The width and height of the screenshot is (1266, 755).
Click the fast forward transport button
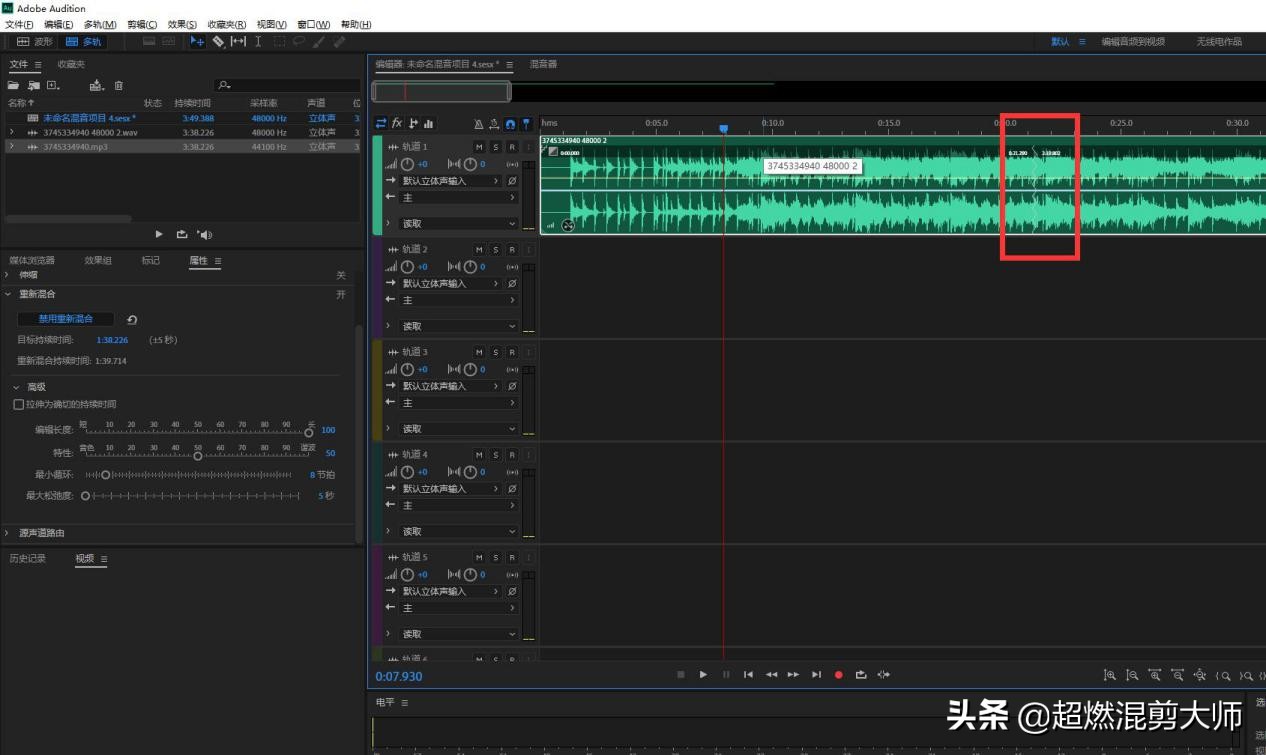click(x=793, y=675)
